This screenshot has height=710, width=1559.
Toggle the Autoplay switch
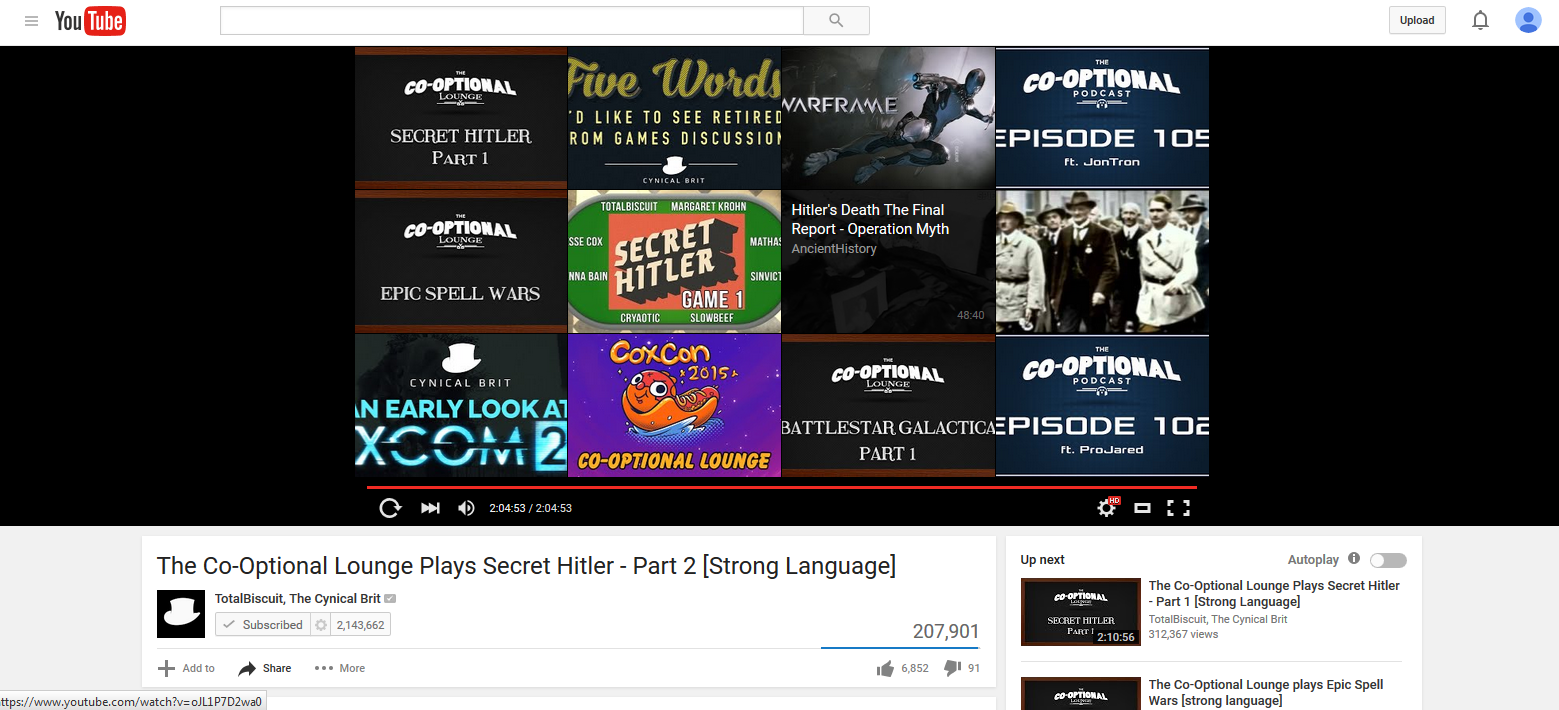(x=1388, y=560)
